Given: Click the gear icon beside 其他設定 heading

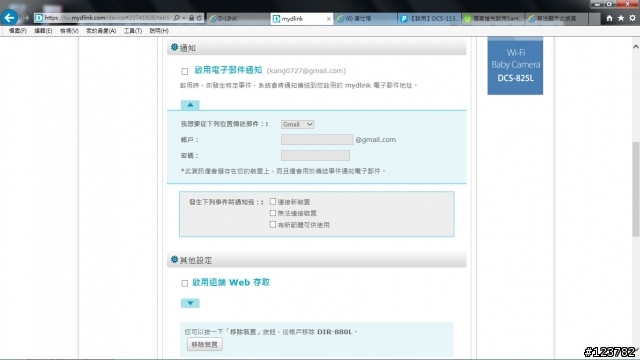Looking at the screenshot, I should (x=174, y=260).
